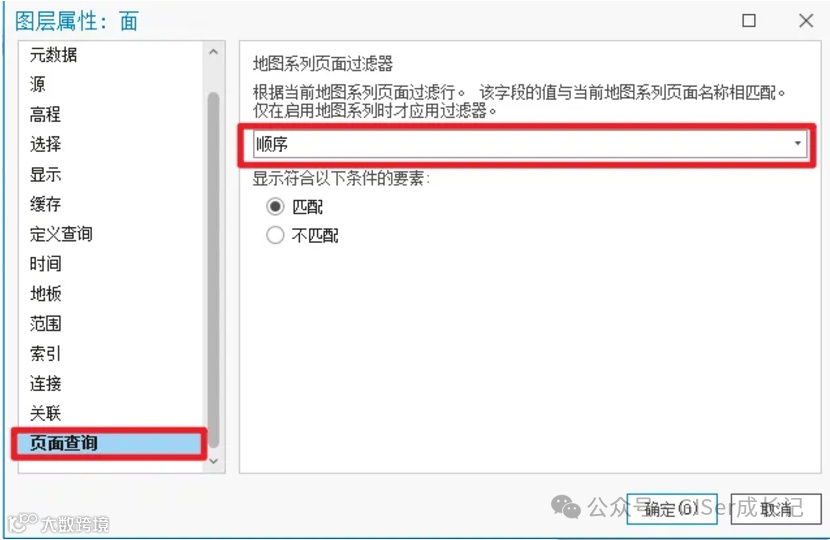
Task: Click the 取消 button
Action: 776,509
